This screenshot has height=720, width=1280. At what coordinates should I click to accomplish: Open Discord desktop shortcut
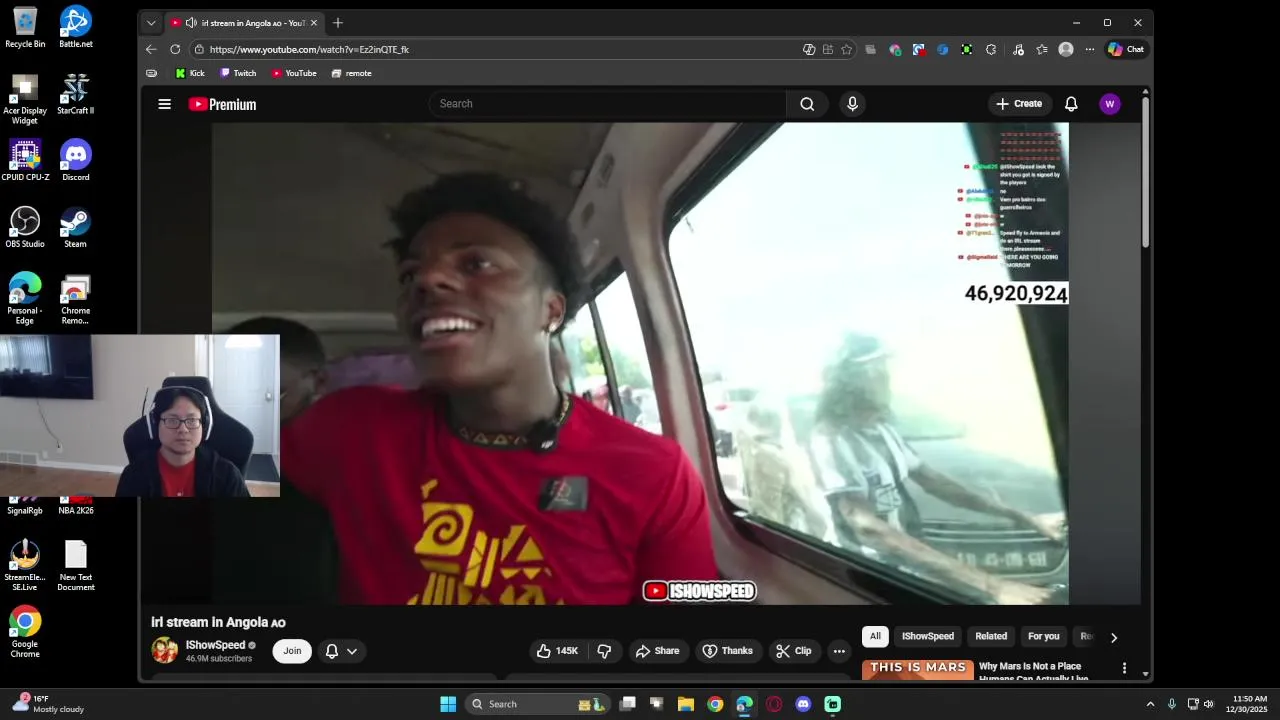pyautogui.click(x=76, y=160)
